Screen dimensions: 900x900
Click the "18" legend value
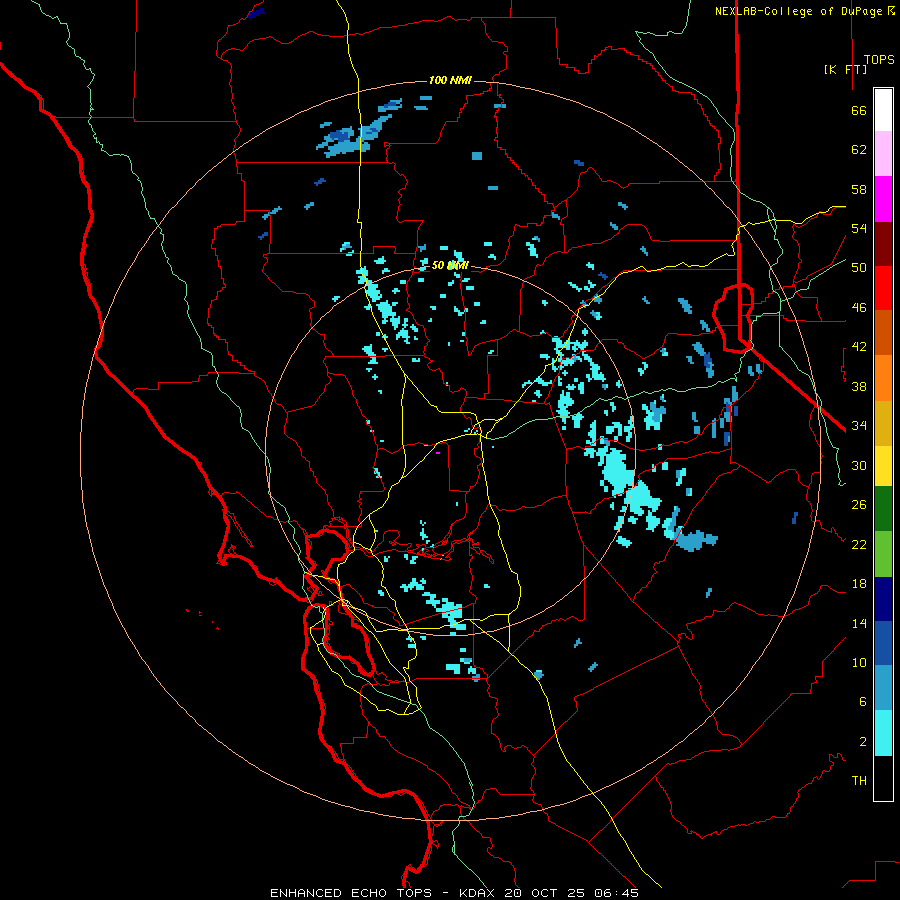pyautogui.click(x=859, y=584)
